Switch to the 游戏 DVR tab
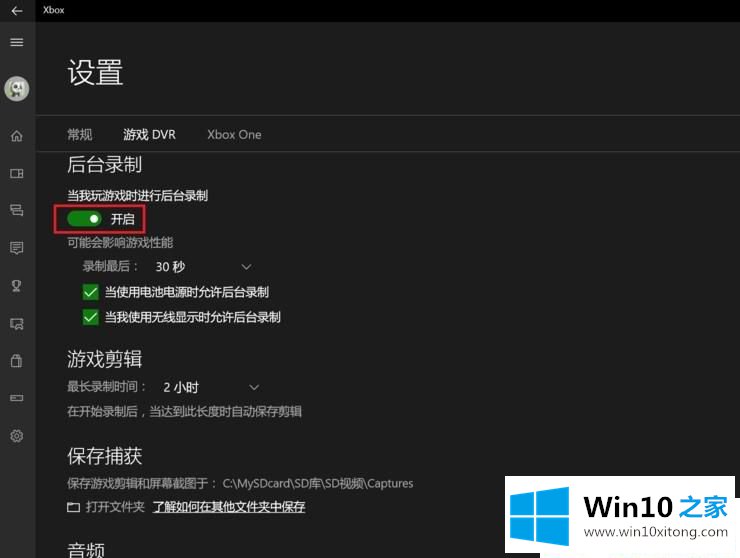The height and width of the screenshot is (558, 740). coord(149,135)
